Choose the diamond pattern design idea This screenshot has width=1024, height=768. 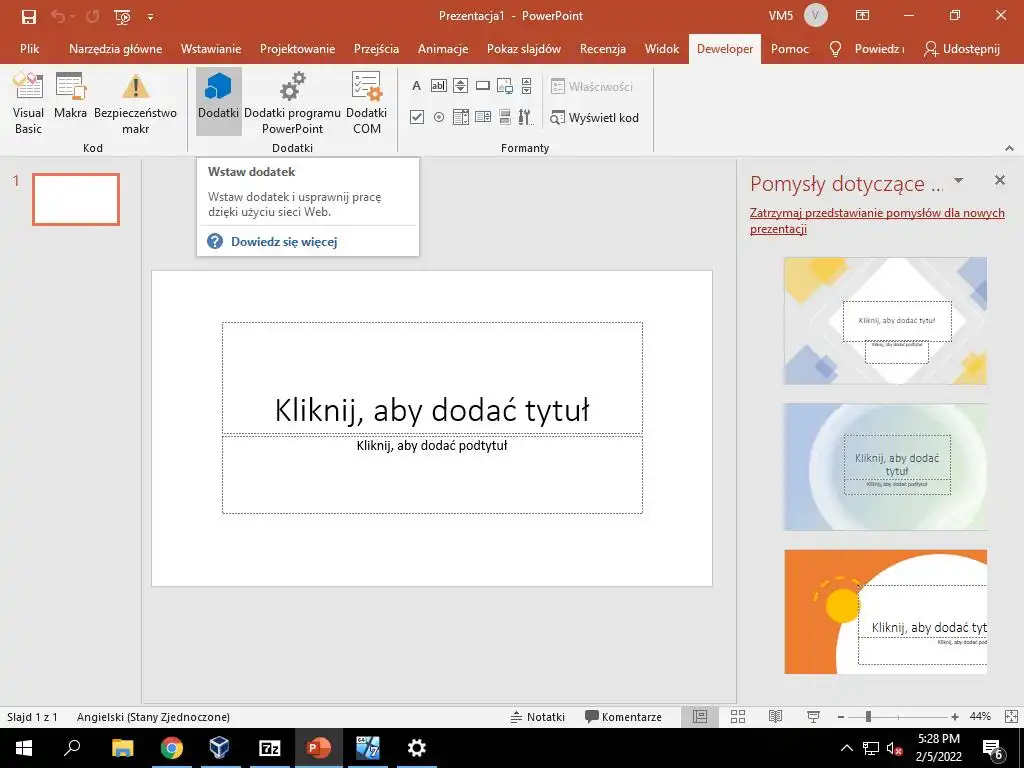click(x=885, y=321)
